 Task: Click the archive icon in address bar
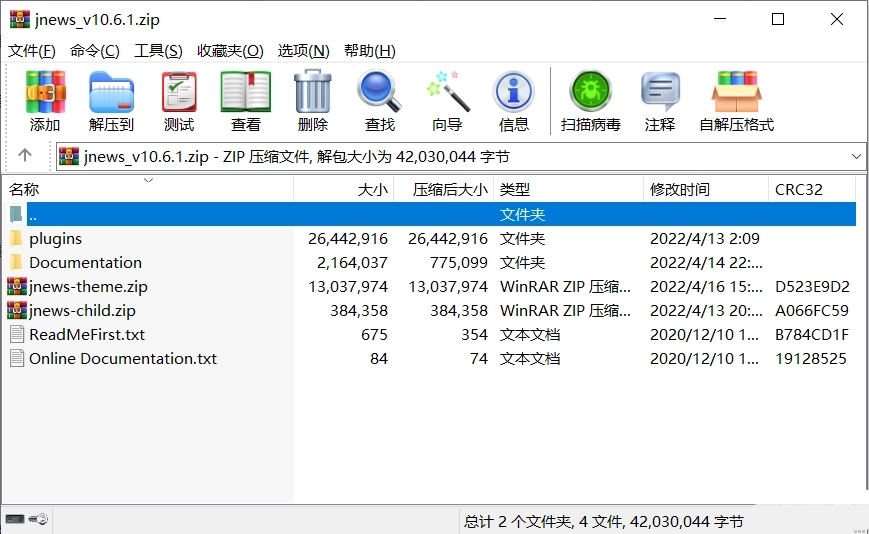(x=69, y=156)
